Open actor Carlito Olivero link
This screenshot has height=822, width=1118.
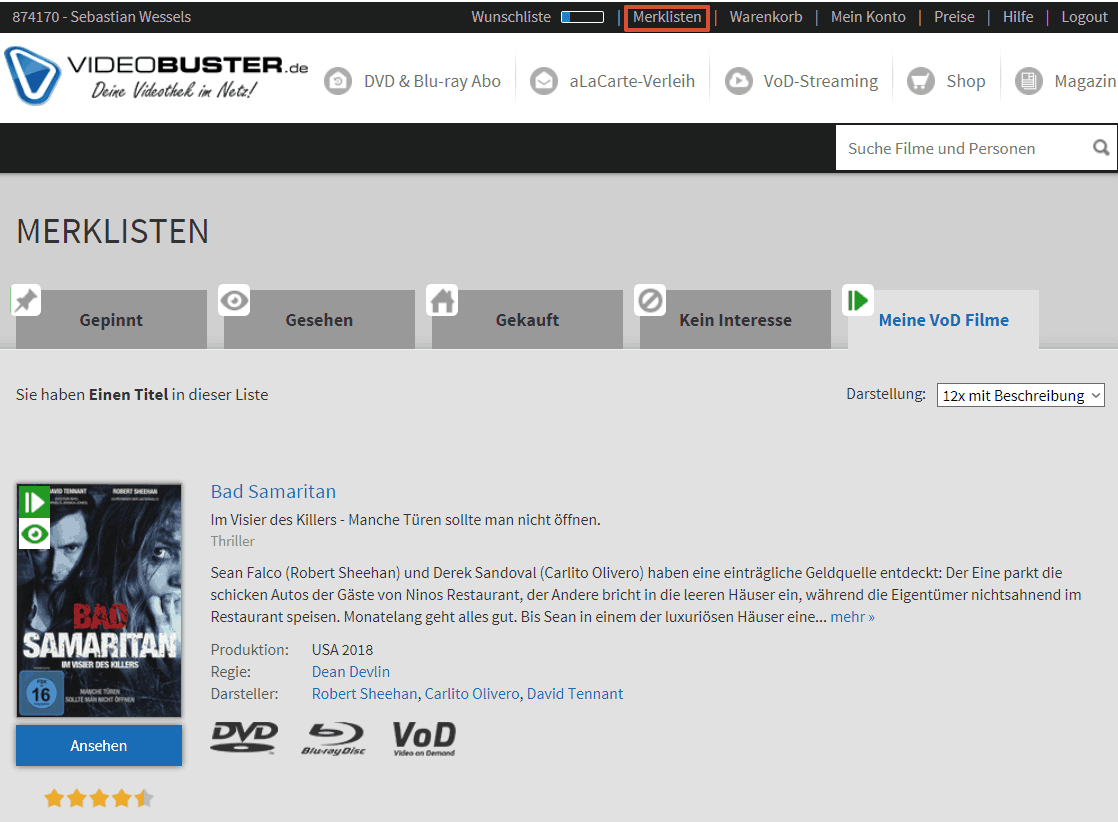(472, 694)
